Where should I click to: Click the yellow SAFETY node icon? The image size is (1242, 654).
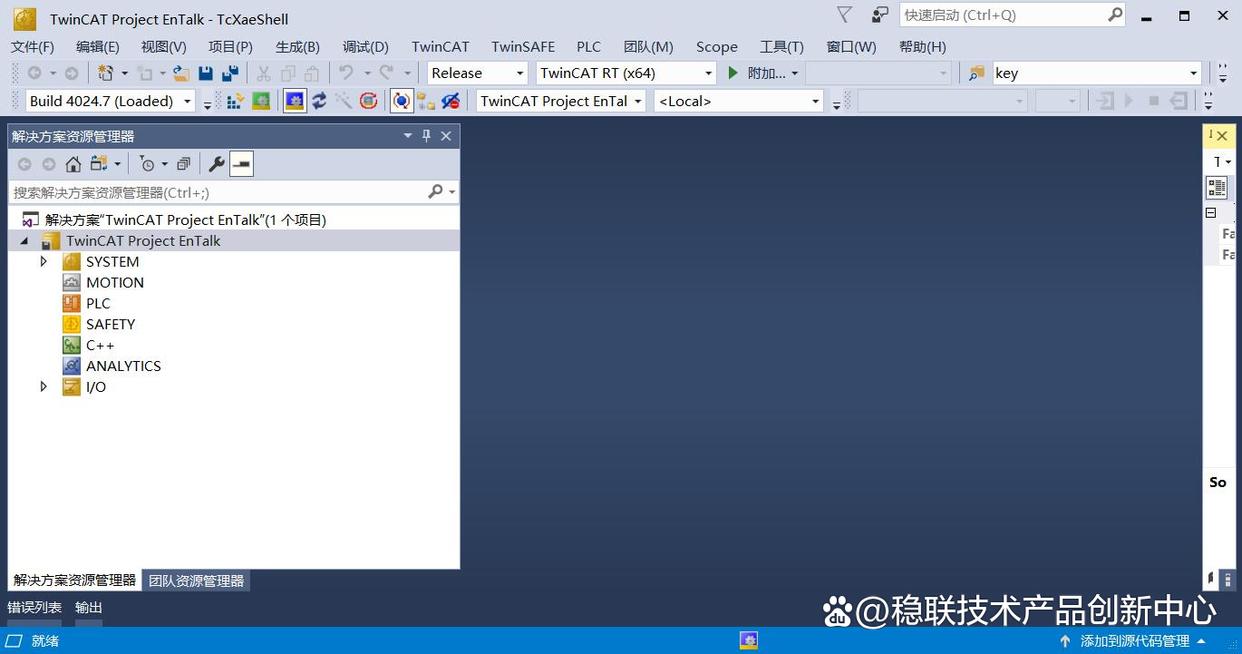pyautogui.click(x=71, y=325)
